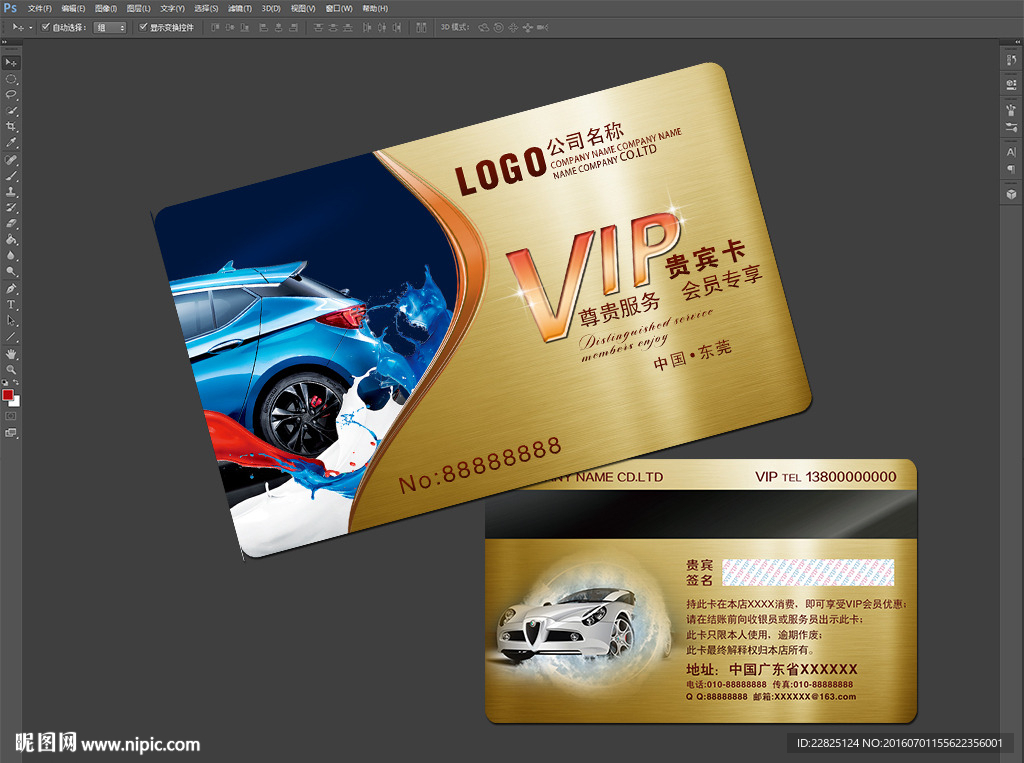Viewport: 1024px width, 763px height.
Task: Select the Eyedropper tool
Action: click(11, 143)
